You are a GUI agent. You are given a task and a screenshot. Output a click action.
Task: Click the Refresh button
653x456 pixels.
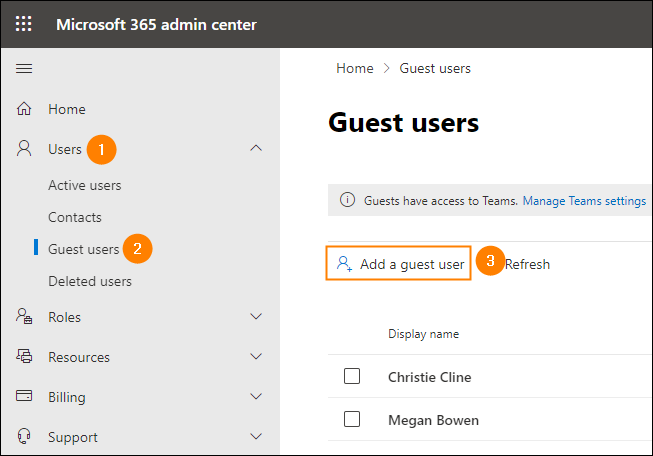point(527,264)
